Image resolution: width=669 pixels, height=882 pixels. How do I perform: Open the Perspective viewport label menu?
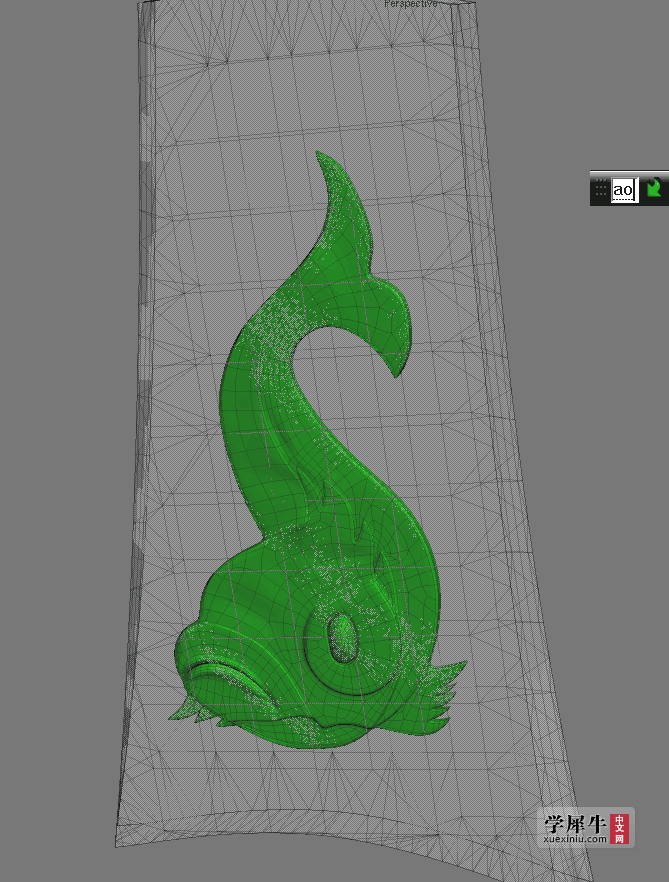point(411,3)
